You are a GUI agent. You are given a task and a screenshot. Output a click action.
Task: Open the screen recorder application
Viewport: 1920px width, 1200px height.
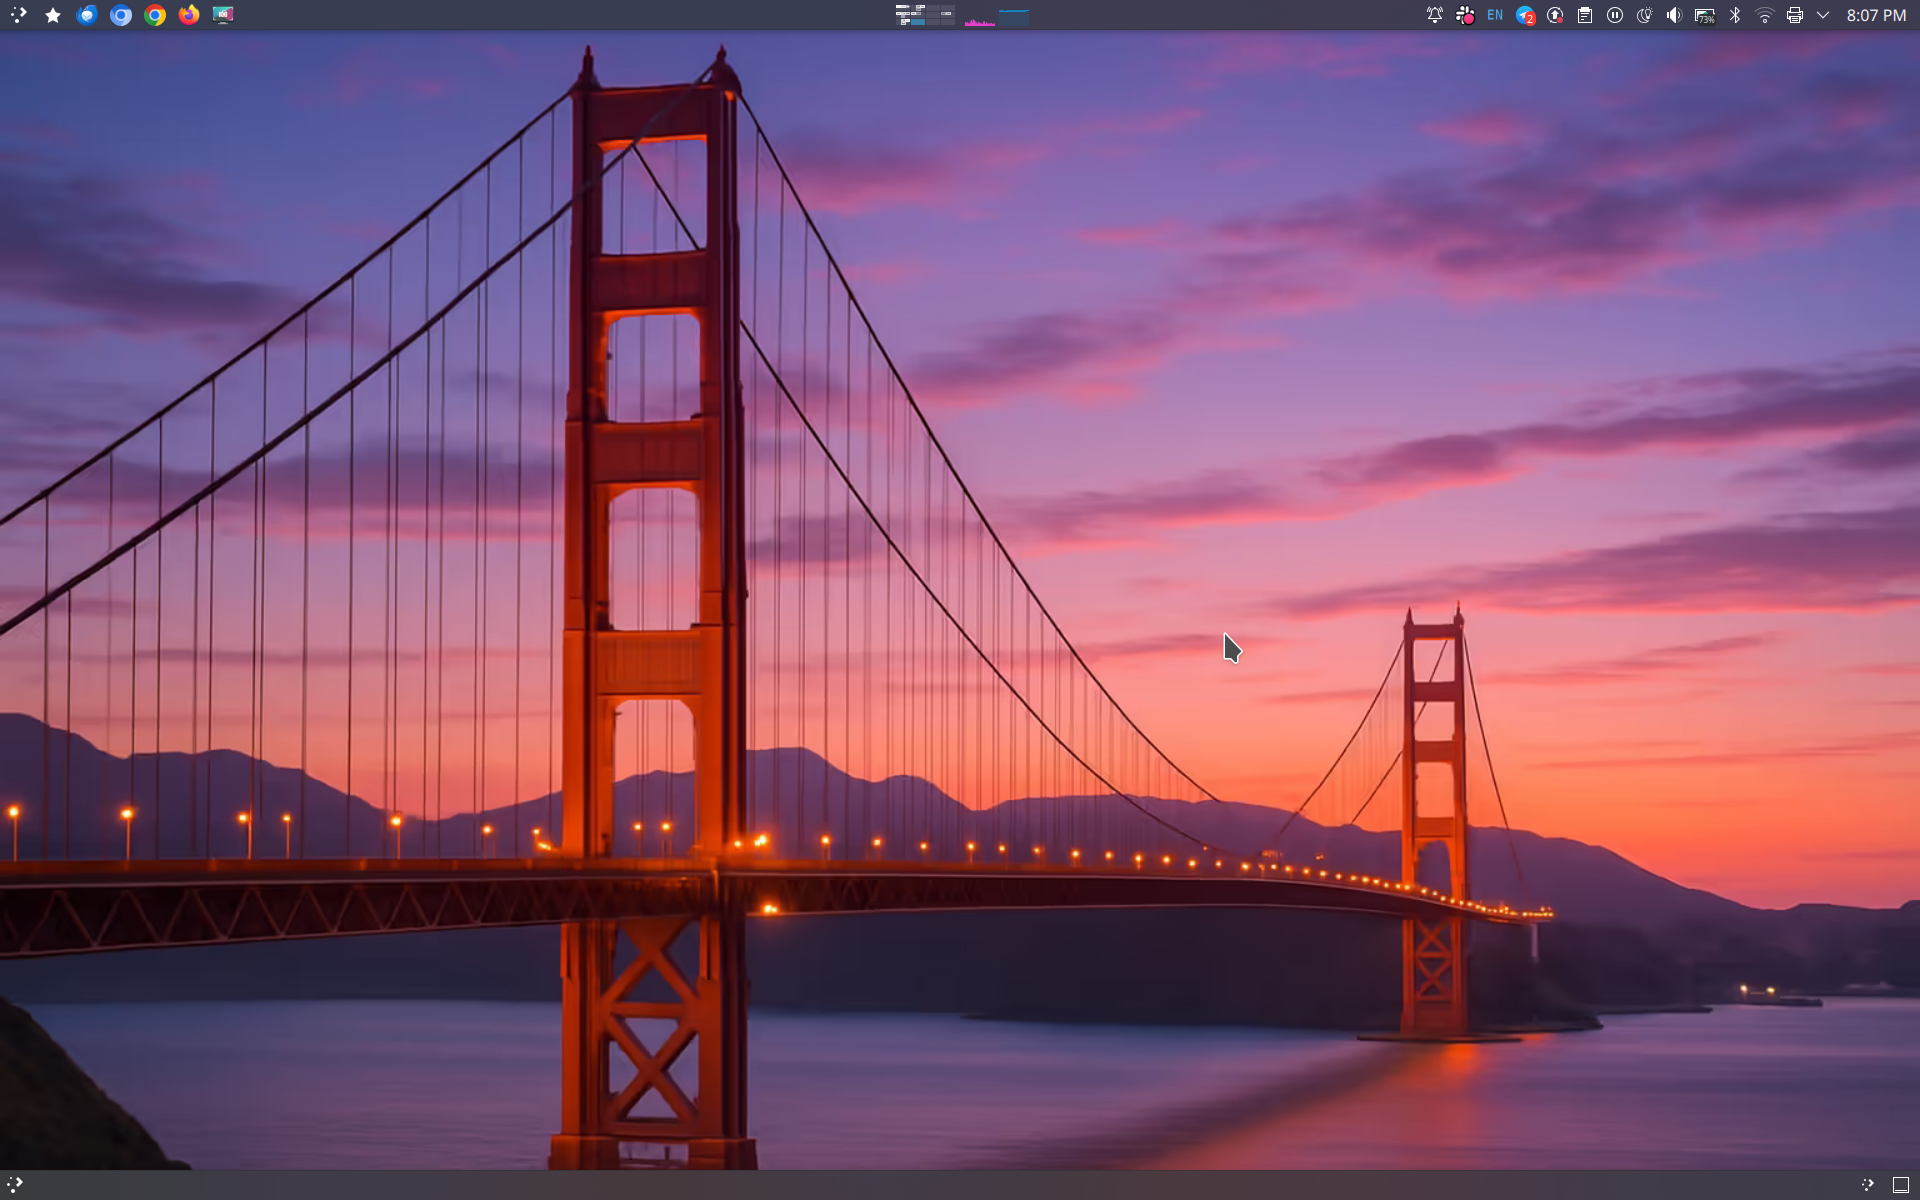222,15
